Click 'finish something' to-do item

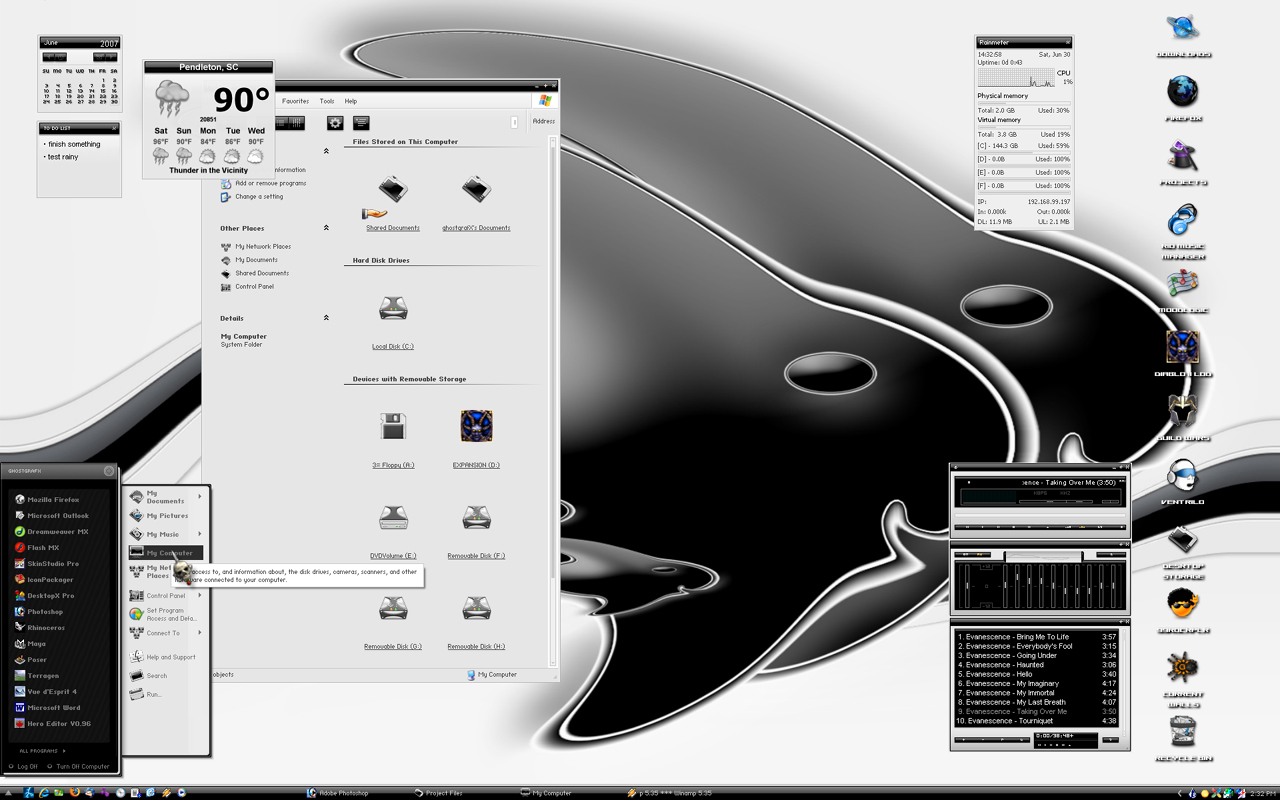pos(74,144)
